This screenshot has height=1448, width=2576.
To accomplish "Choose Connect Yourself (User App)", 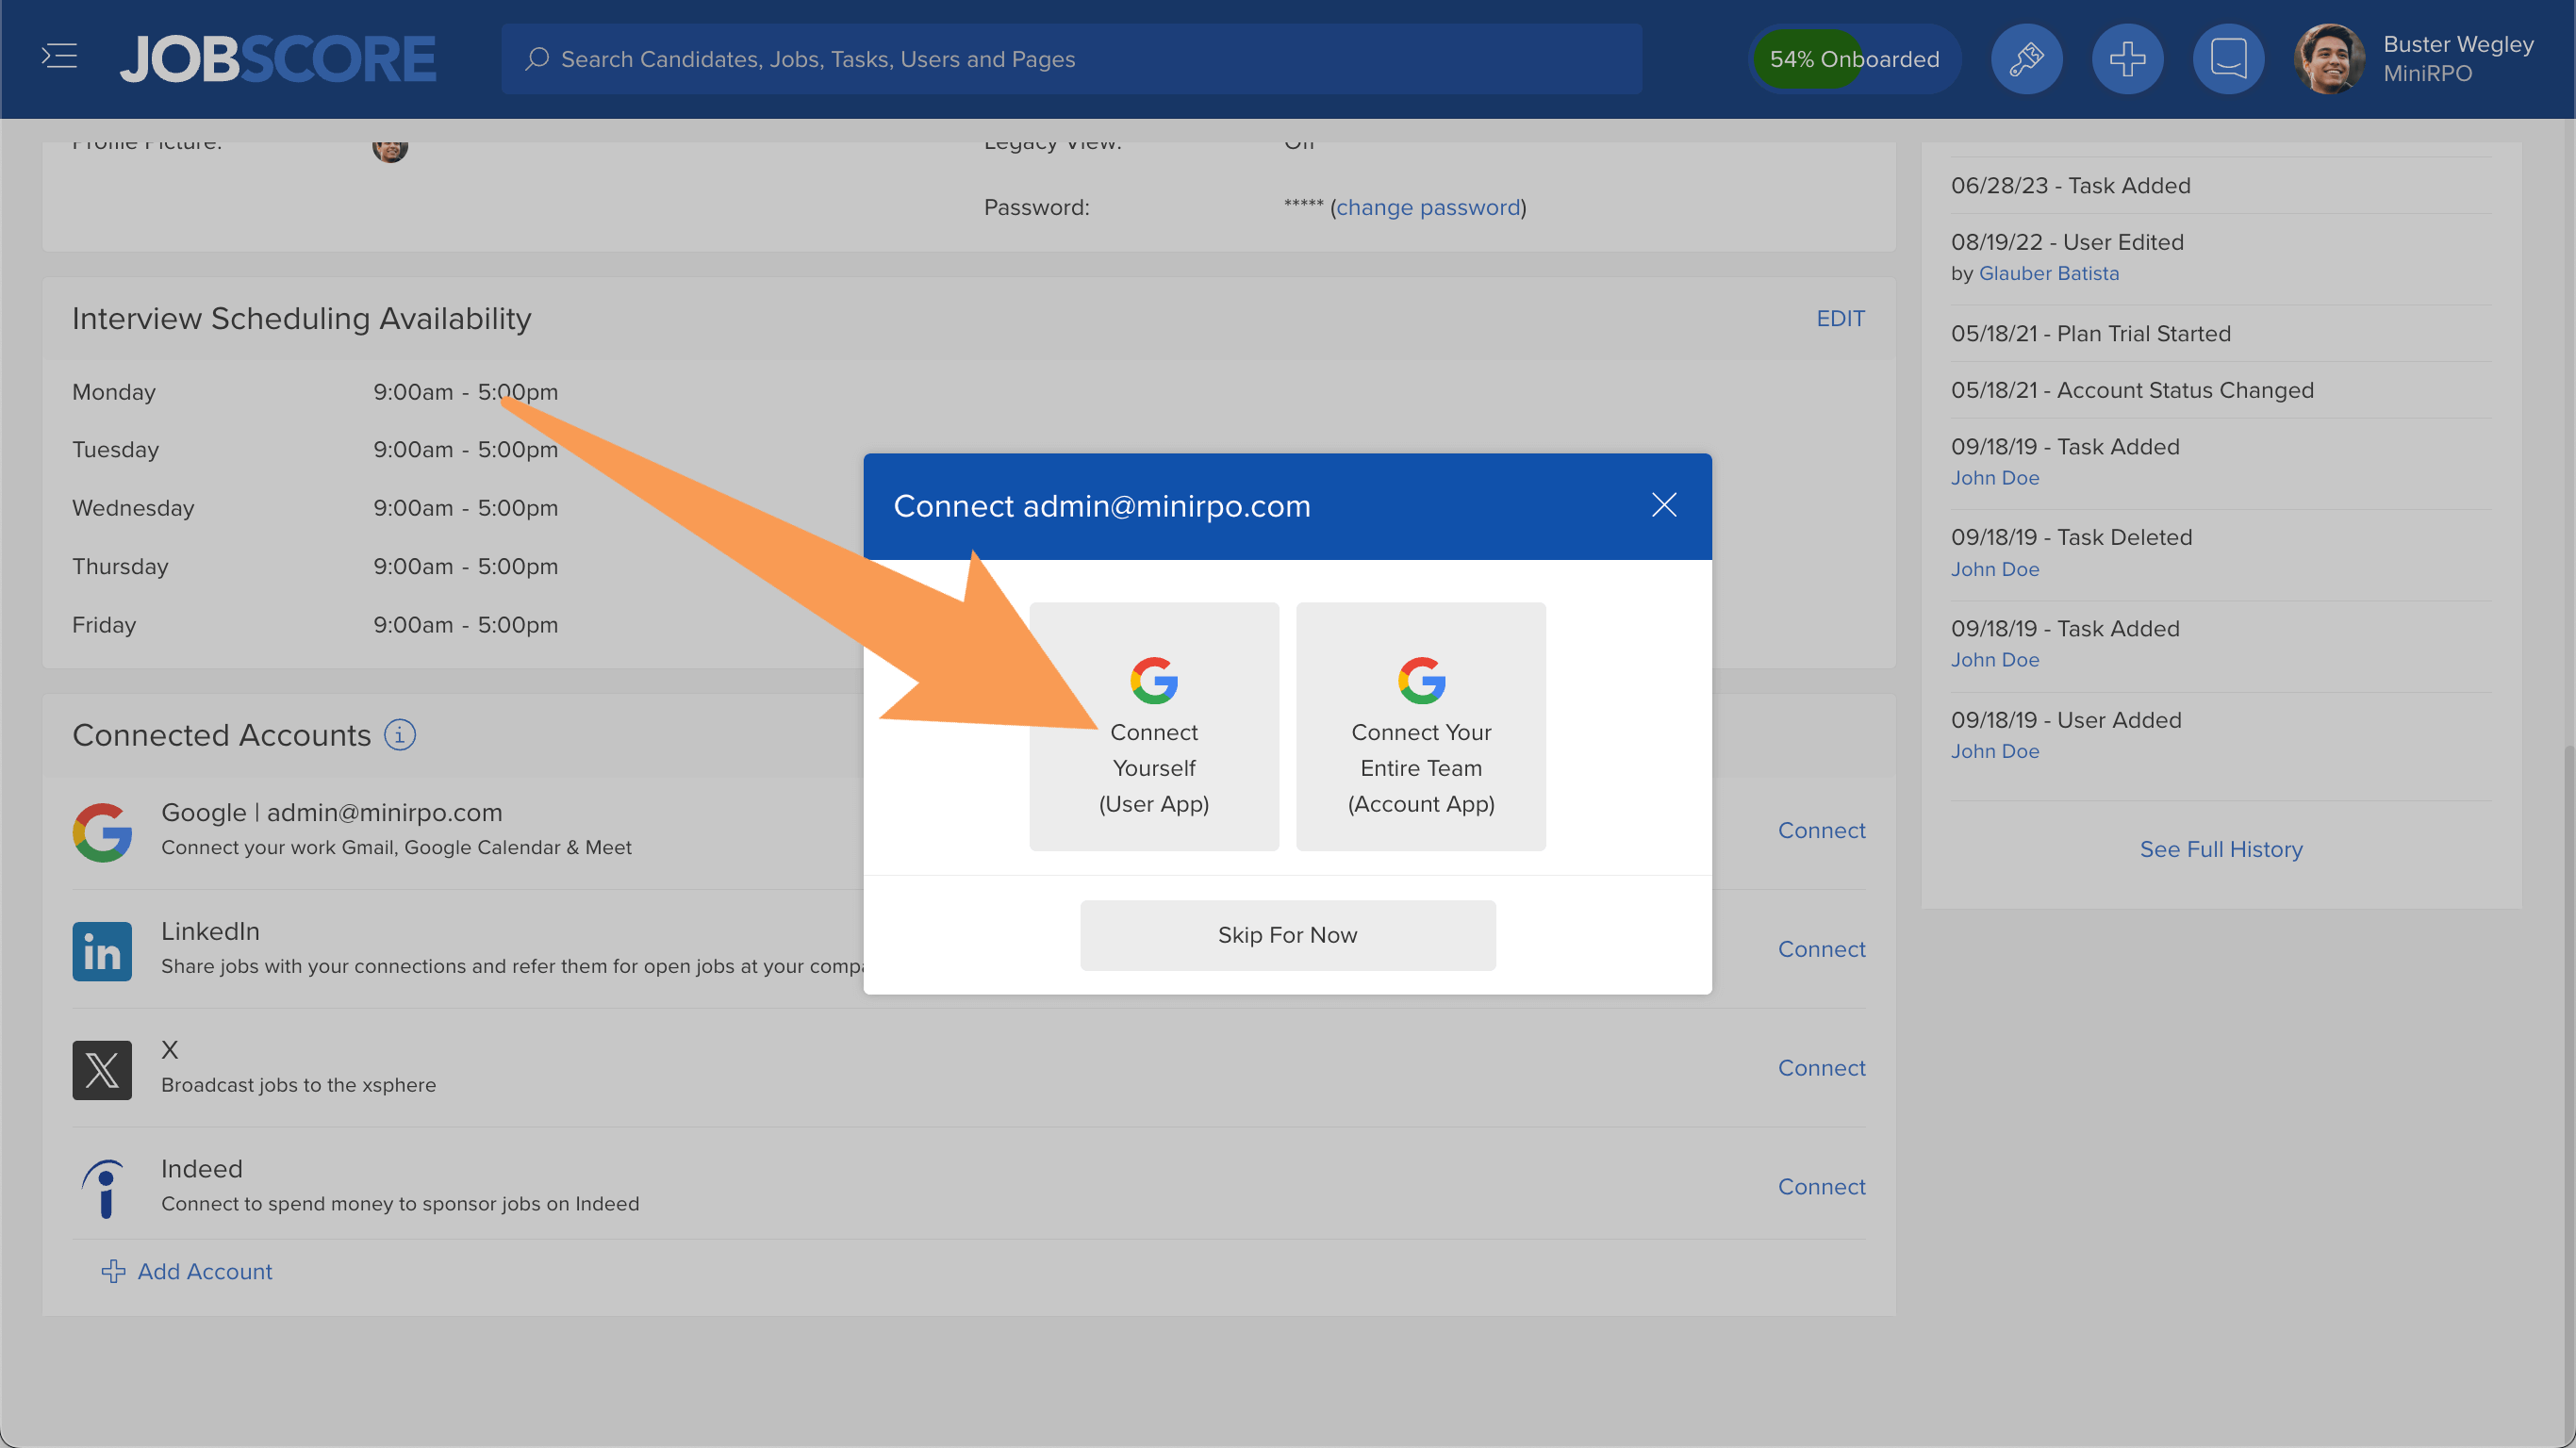I will [1154, 727].
